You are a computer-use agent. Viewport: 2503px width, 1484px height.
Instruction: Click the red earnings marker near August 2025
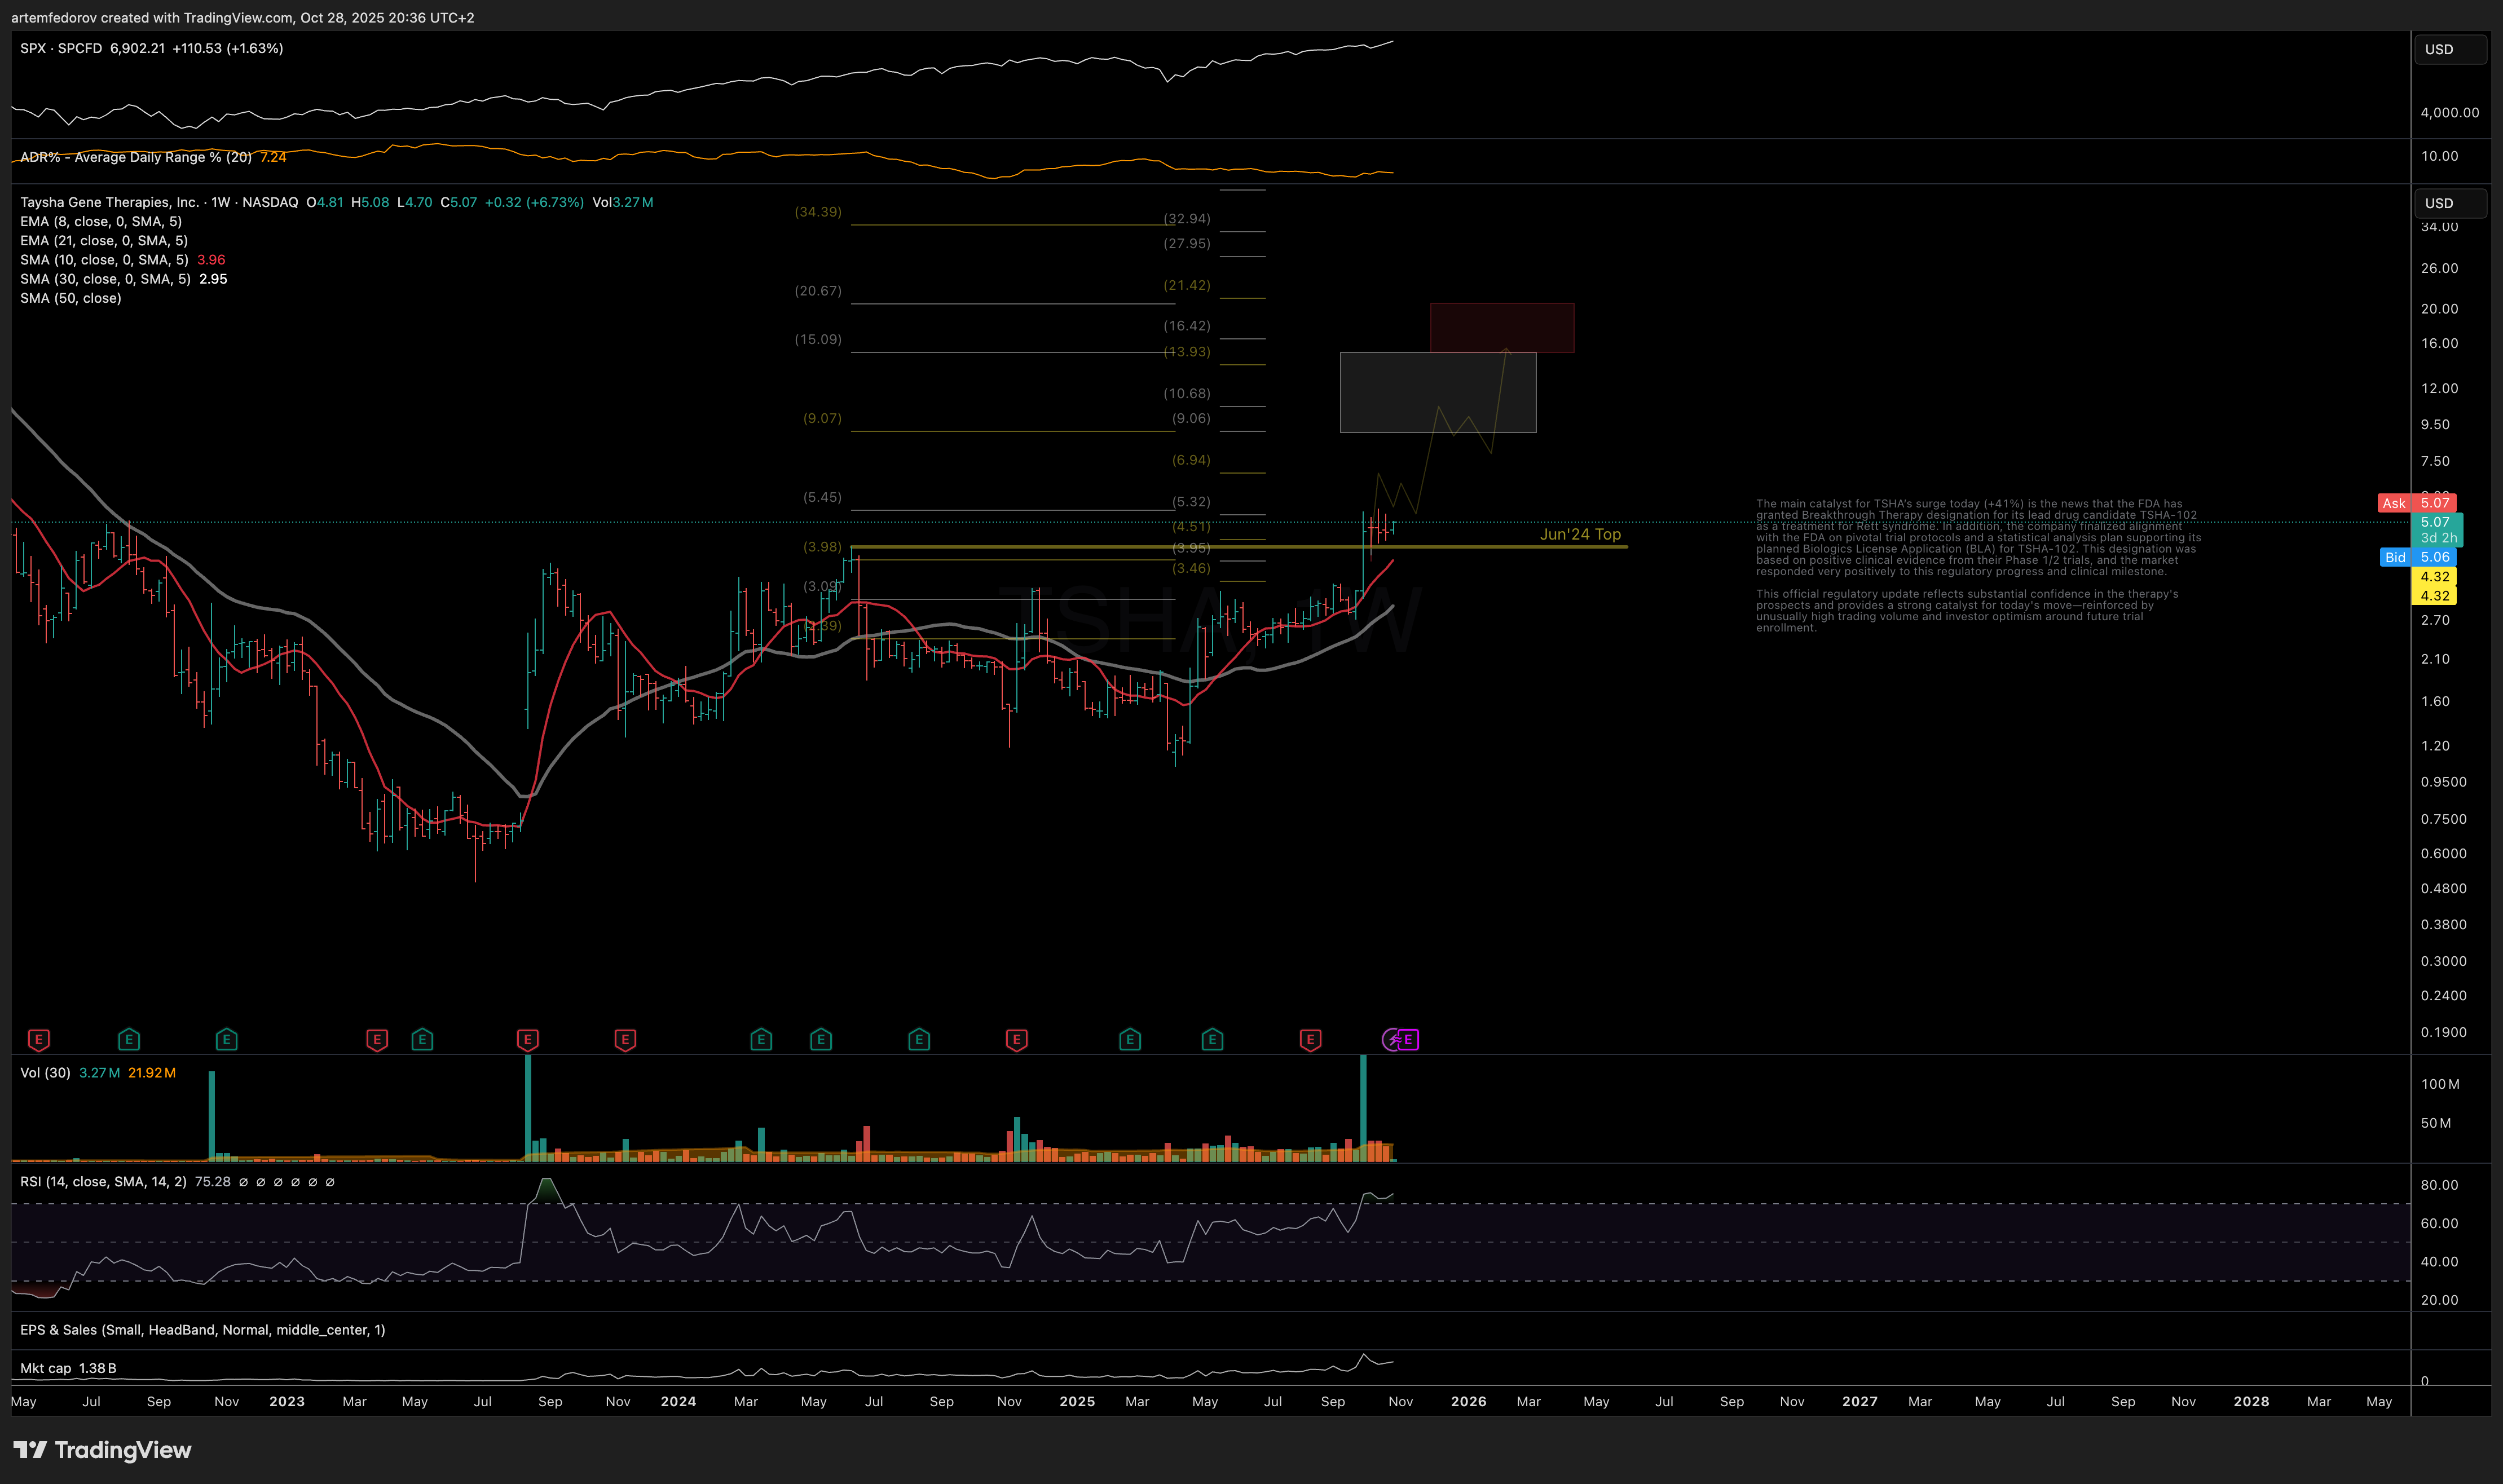coord(1310,1040)
